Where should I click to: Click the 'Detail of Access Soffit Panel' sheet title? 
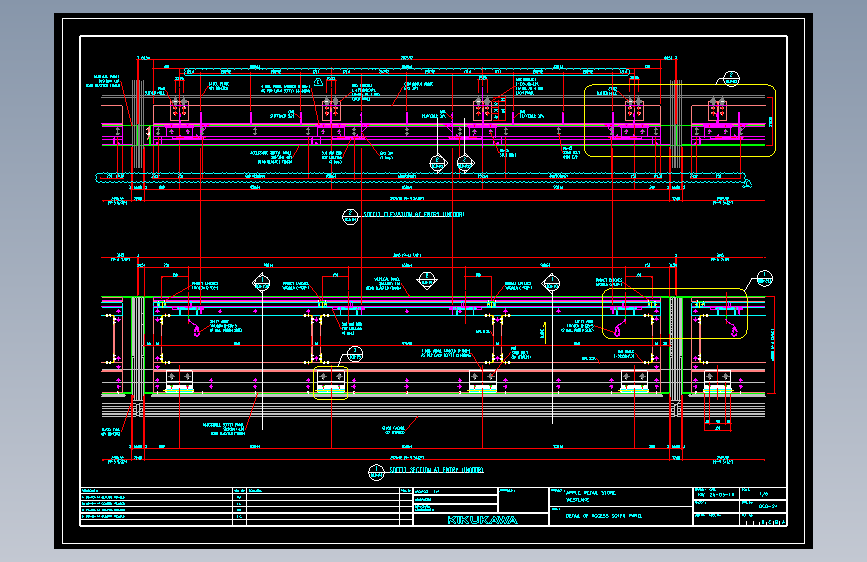click(x=603, y=516)
